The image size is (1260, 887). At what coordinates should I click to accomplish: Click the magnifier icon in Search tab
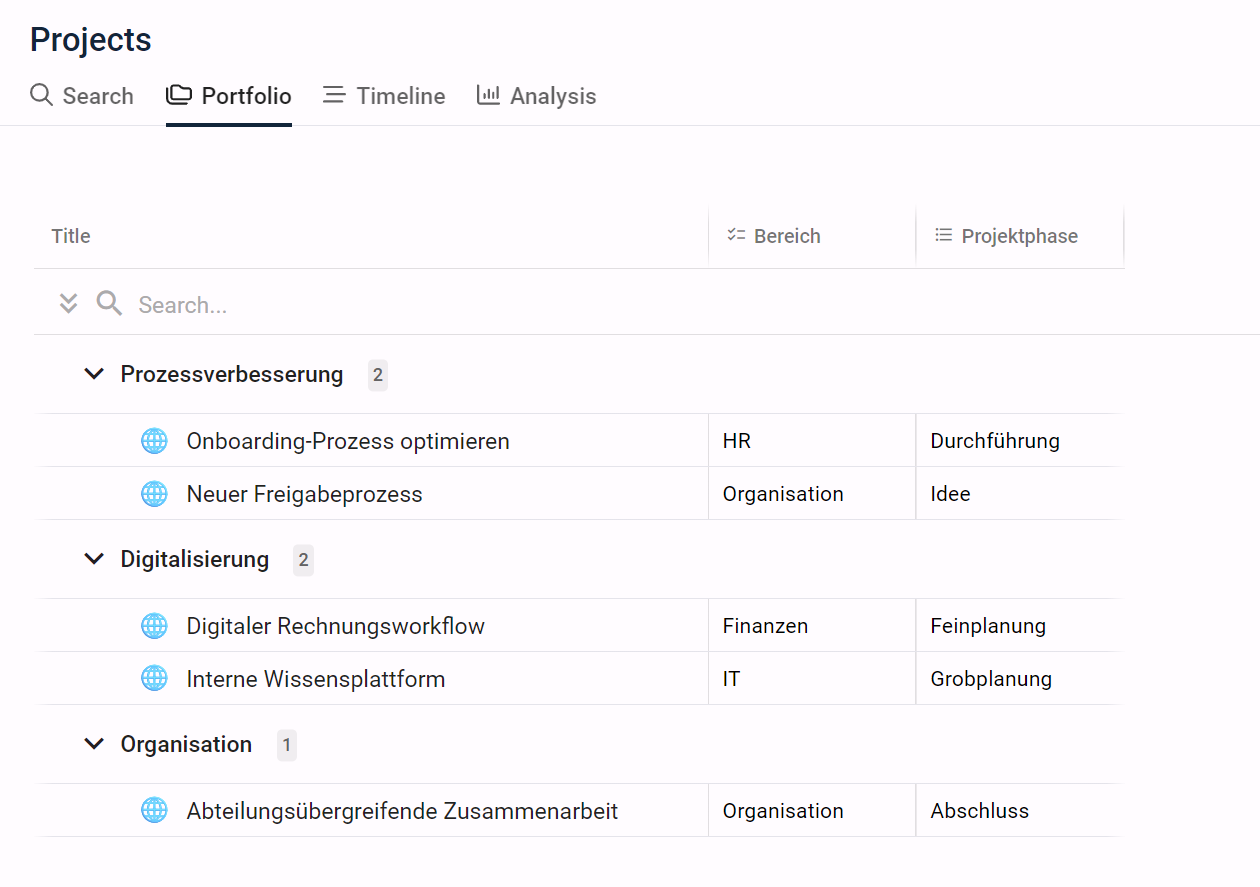tap(41, 95)
